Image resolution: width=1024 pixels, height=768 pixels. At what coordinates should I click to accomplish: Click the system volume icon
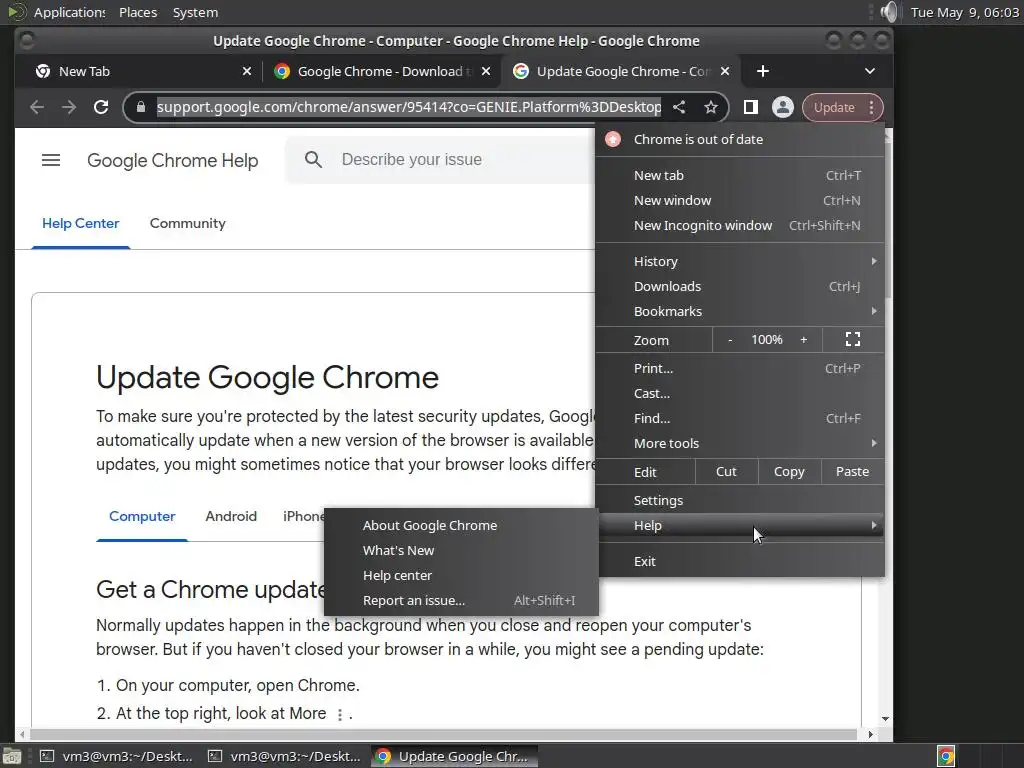pyautogui.click(x=888, y=12)
